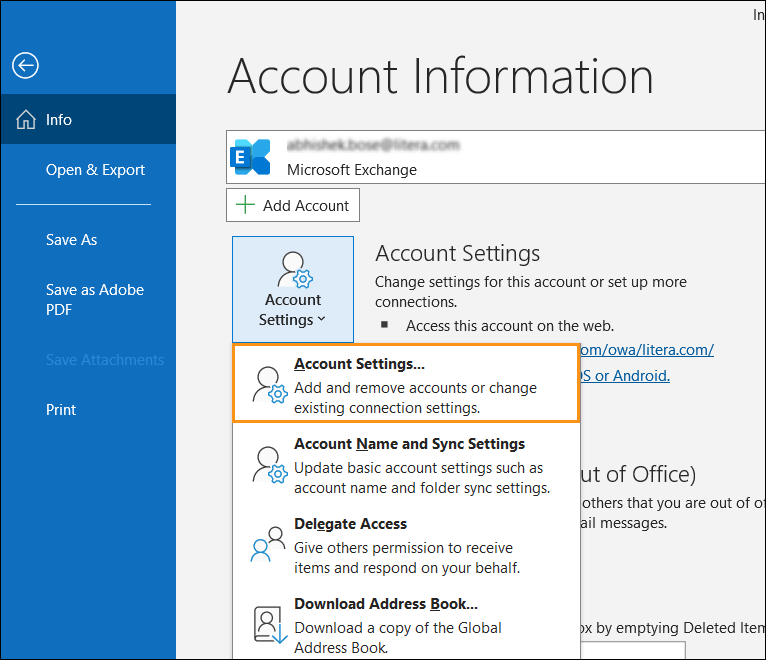Click the Add Account button
The image size is (766, 660).
pos(293,205)
